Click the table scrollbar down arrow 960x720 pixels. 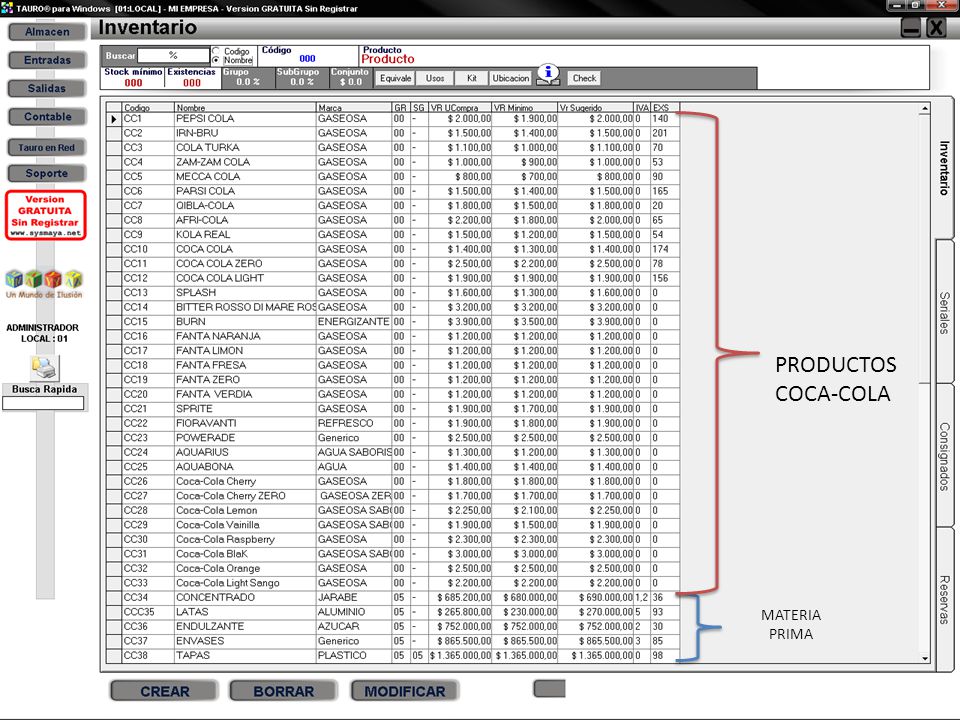[x=924, y=658]
